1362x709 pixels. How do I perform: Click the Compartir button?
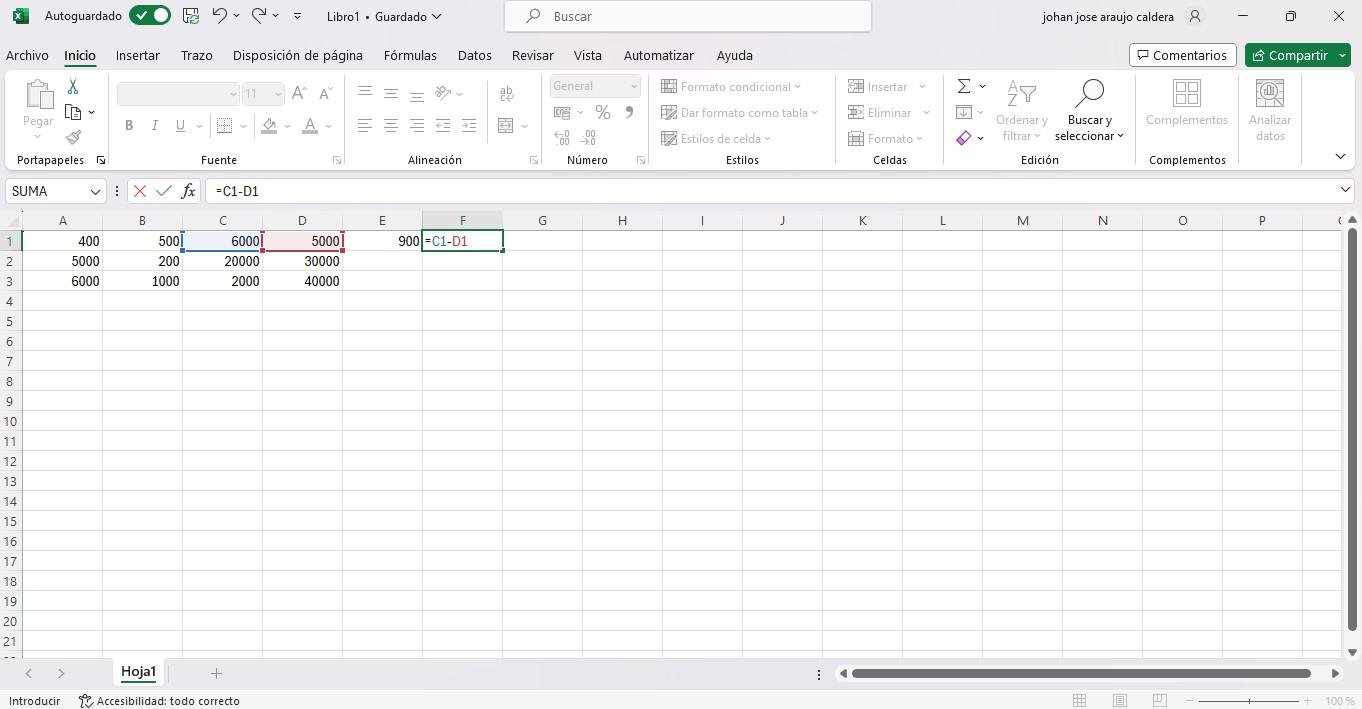1289,55
